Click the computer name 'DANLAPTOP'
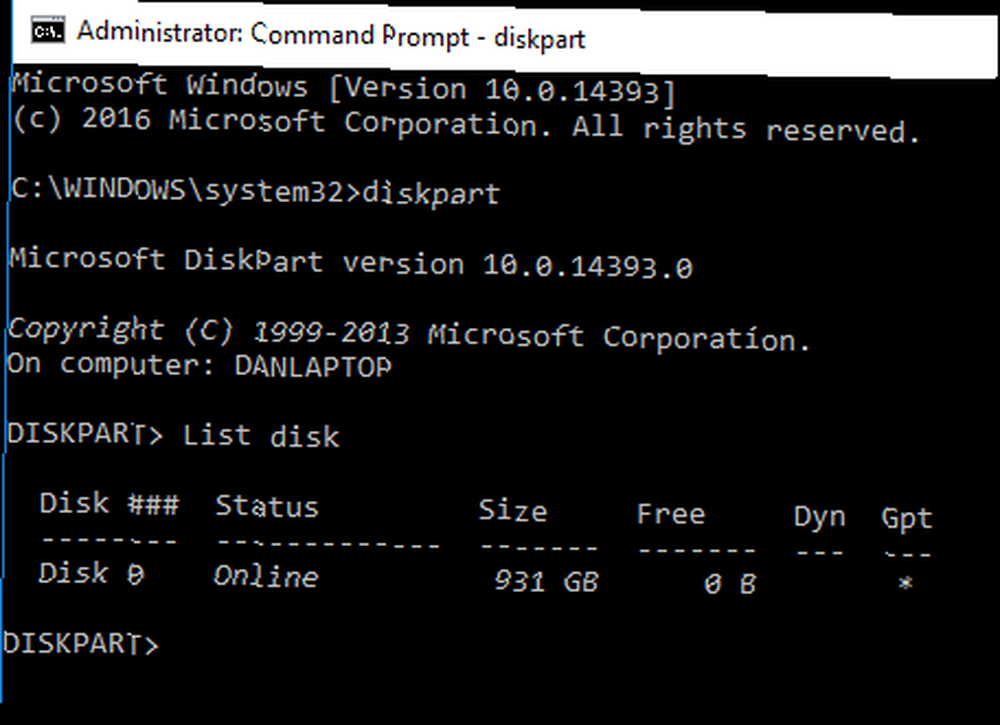The width and height of the screenshot is (1000, 725). tap(312, 366)
